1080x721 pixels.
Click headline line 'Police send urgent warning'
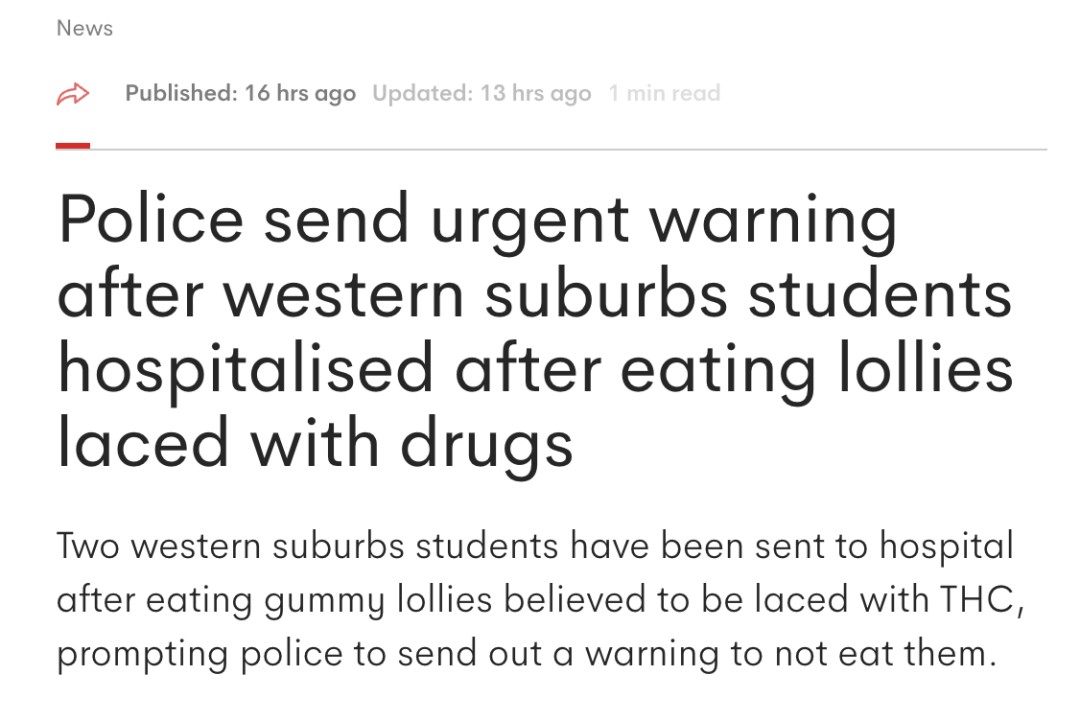point(477,219)
